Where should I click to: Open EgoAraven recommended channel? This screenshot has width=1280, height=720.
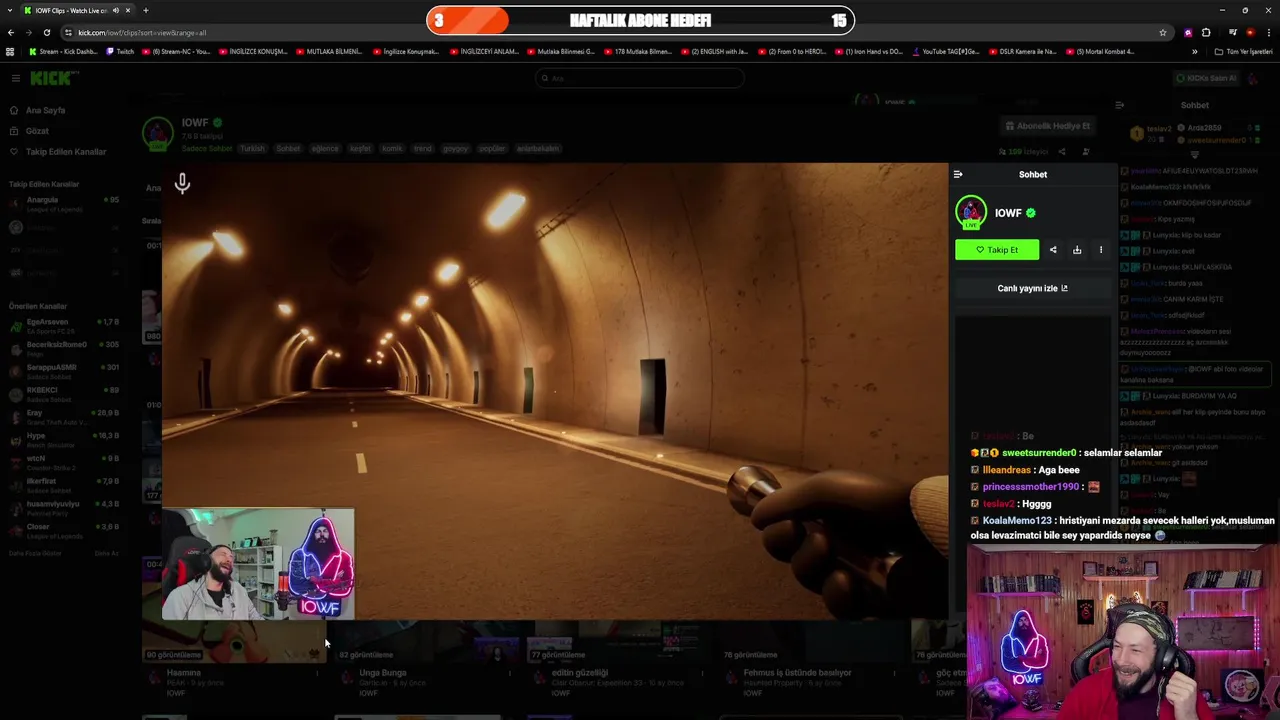[x=64, y=326]
